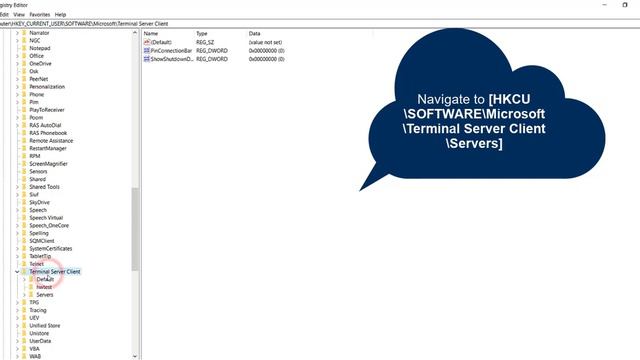Open the Favorites menu
Image resolution: width=640 pixels, height=360 pixels.
coord(40,14)
